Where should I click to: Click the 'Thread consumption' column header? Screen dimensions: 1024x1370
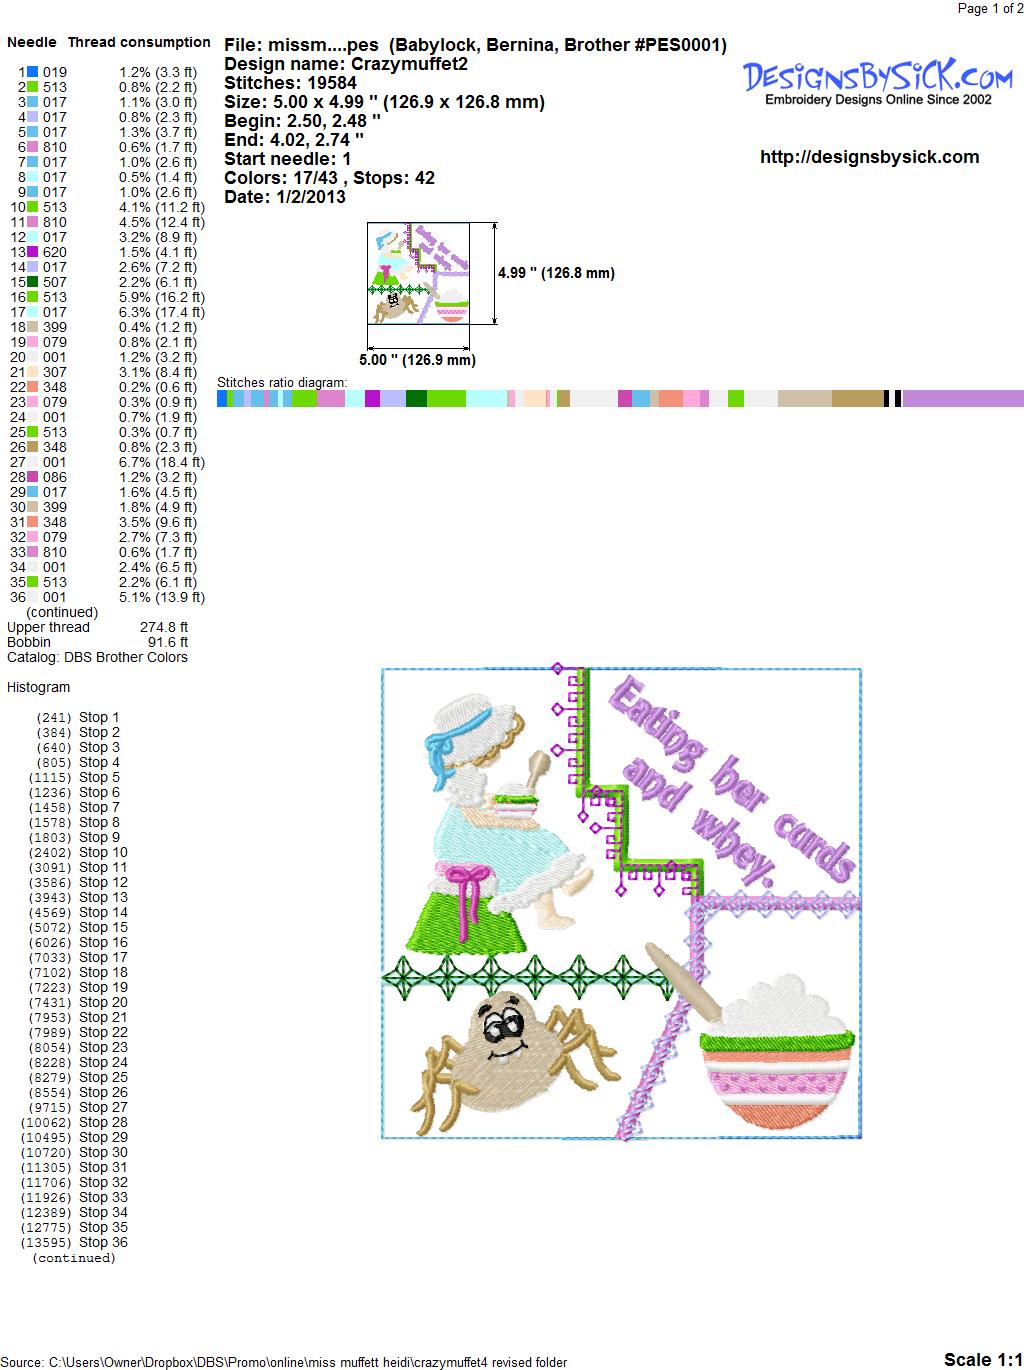(x=139, y=42)
